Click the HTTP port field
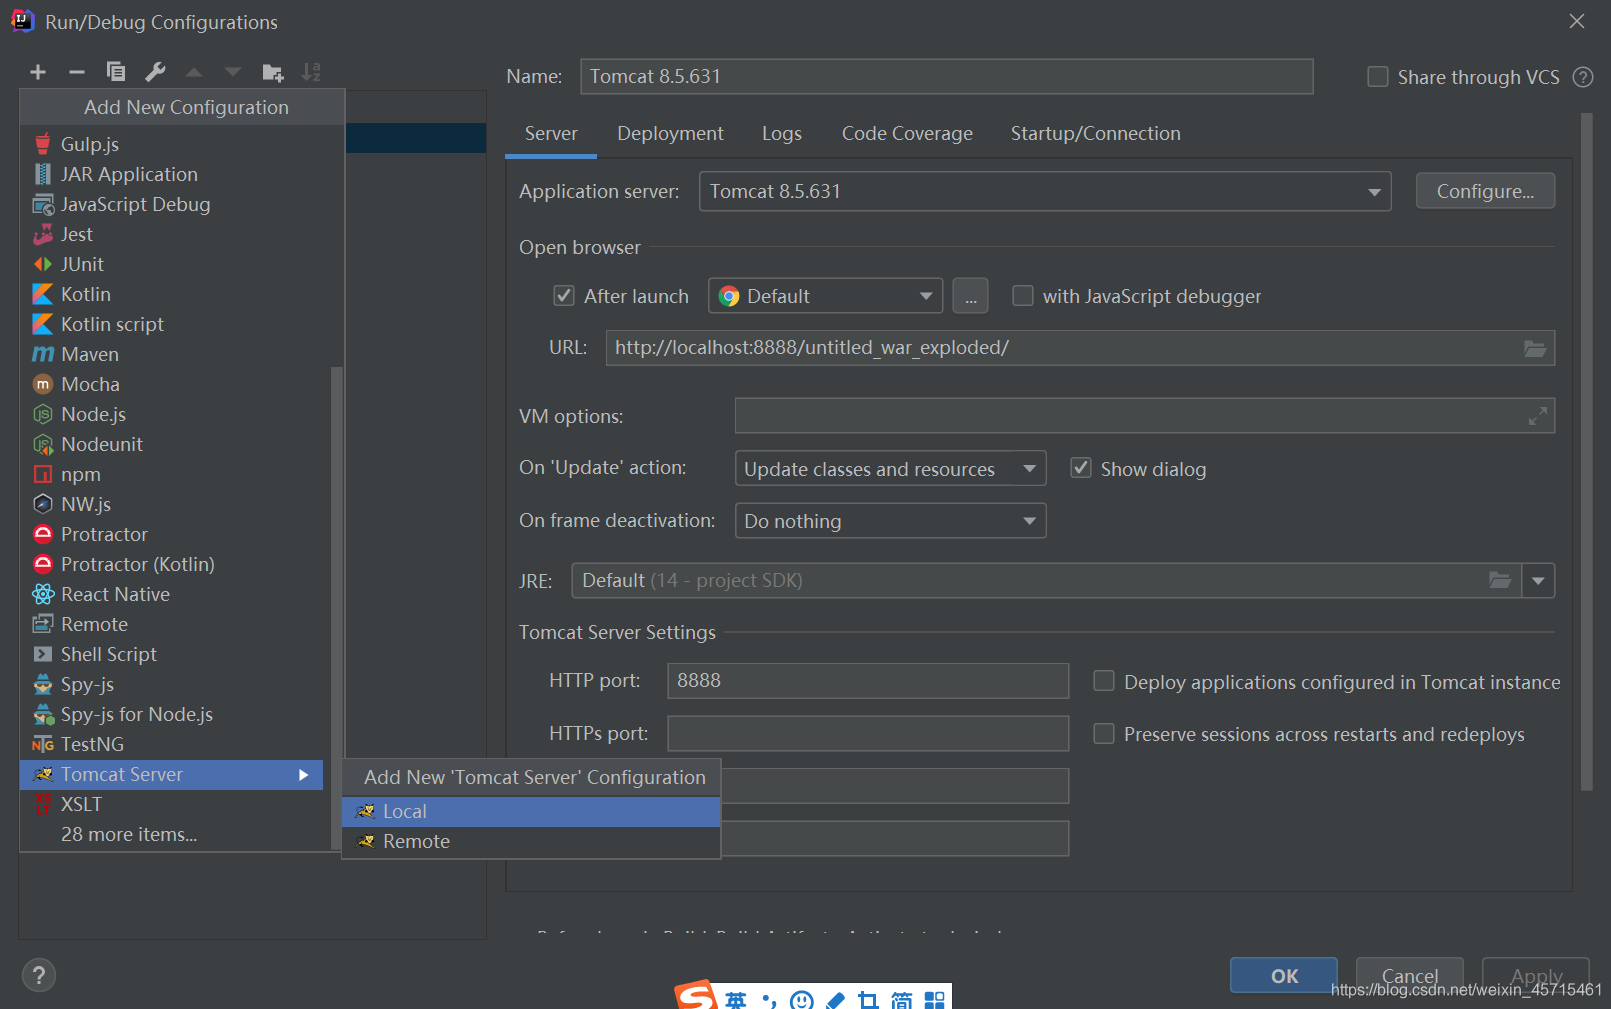Screen dimensions: 1611x1009 pyautogui.click(x=868, y=681)
